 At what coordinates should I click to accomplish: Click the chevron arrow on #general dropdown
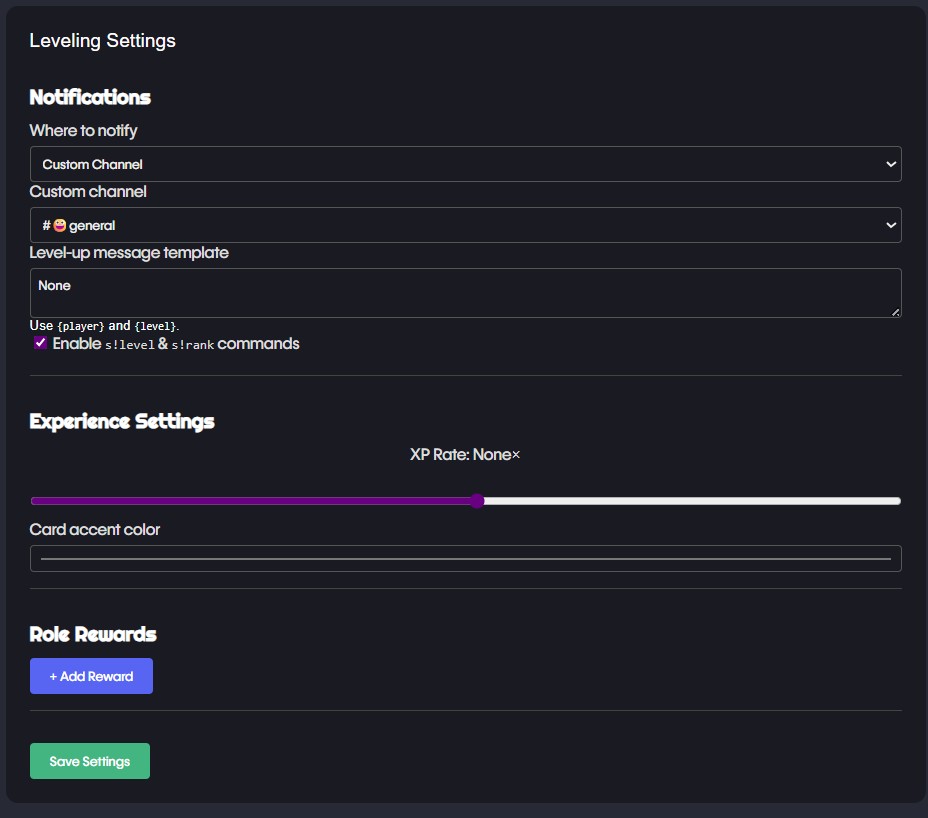[890, 226]
